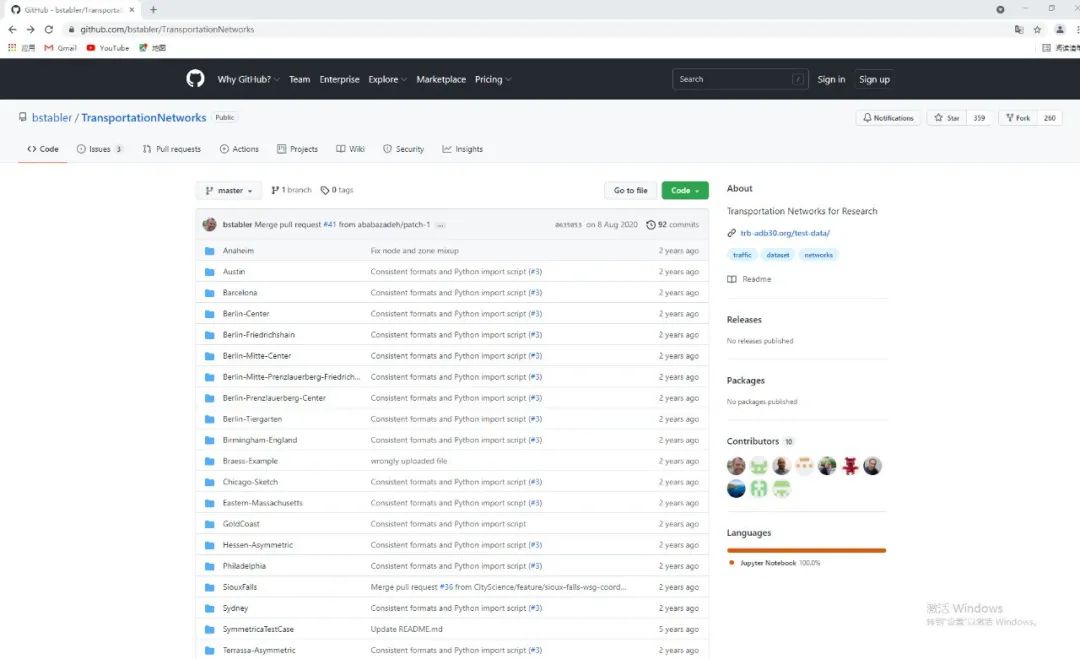Open the green Code dropdown
The height and width of the screenshot is (659, 1080).
(685, 190)
